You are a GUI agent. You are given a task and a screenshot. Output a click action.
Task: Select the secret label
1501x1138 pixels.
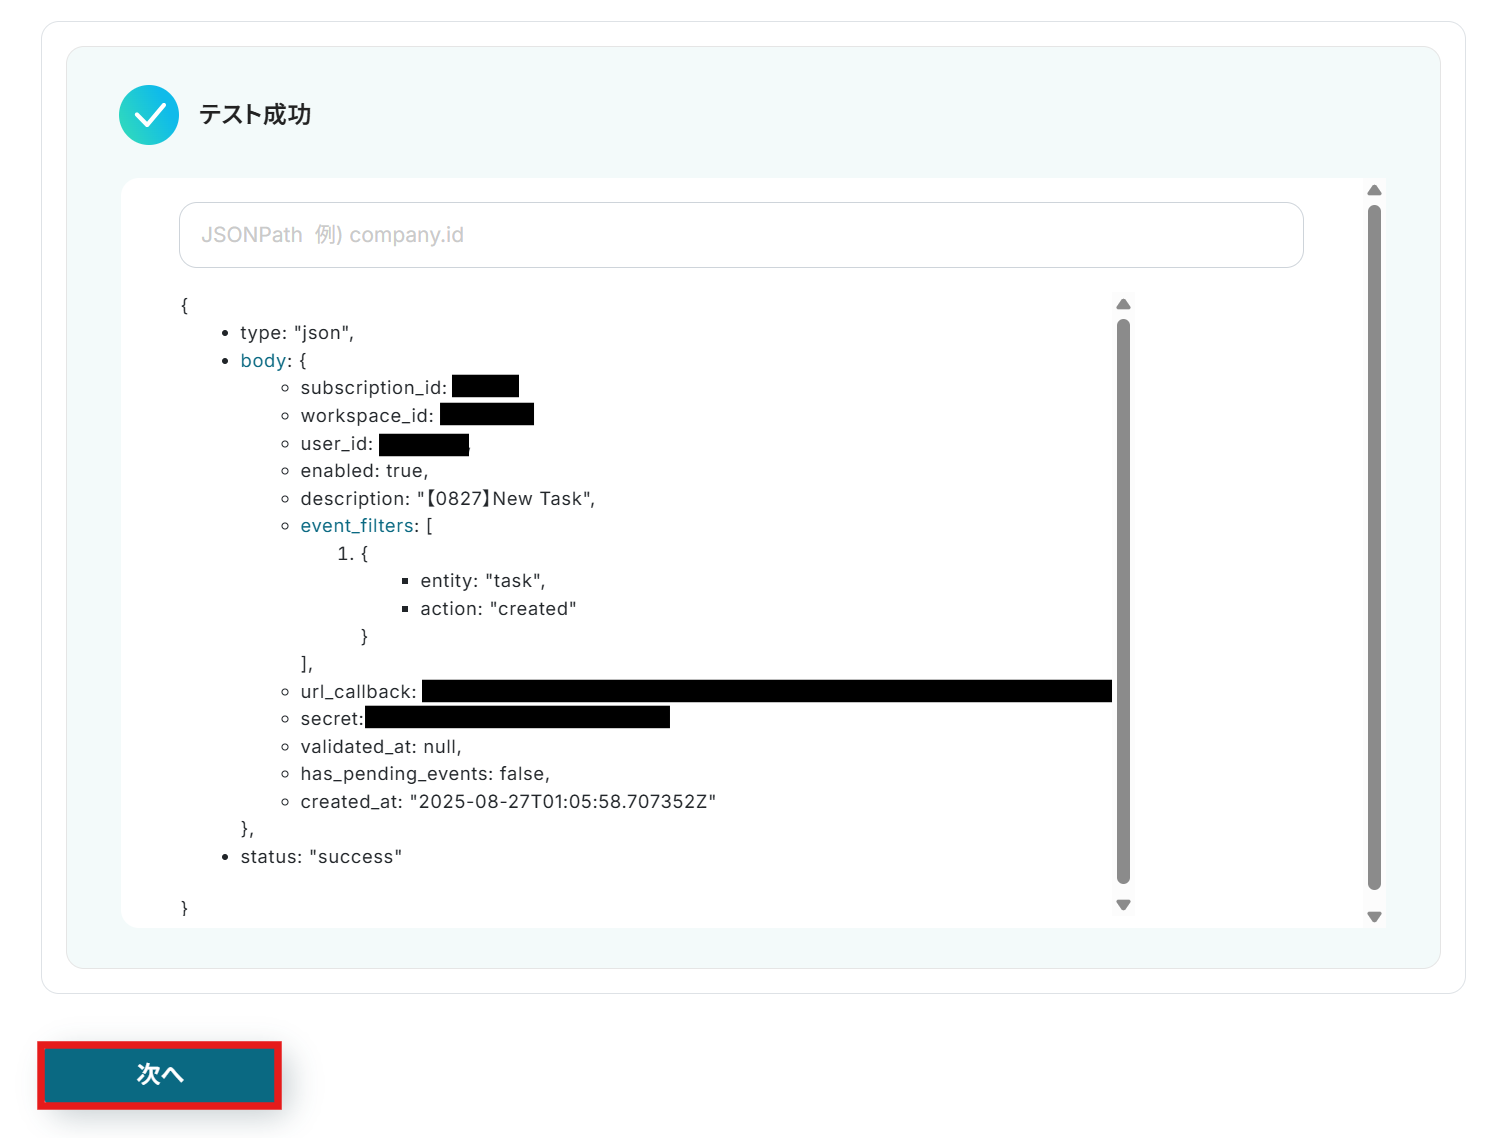click(x=332, y=719)
